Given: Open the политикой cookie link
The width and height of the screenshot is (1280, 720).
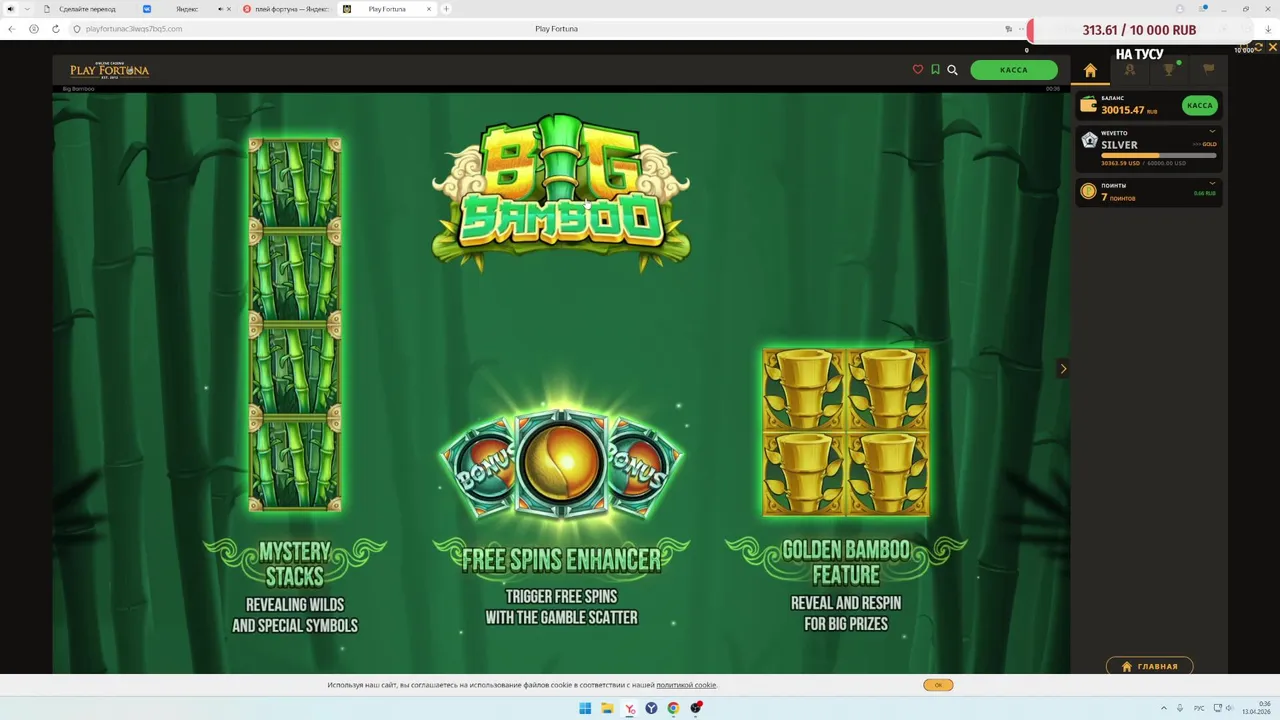Looking at the screenshot, I should 686,685.
